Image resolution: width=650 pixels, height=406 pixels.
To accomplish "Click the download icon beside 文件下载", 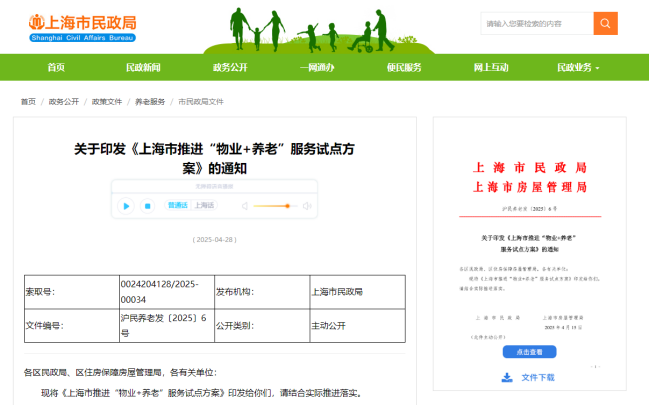I will point(507,377).
